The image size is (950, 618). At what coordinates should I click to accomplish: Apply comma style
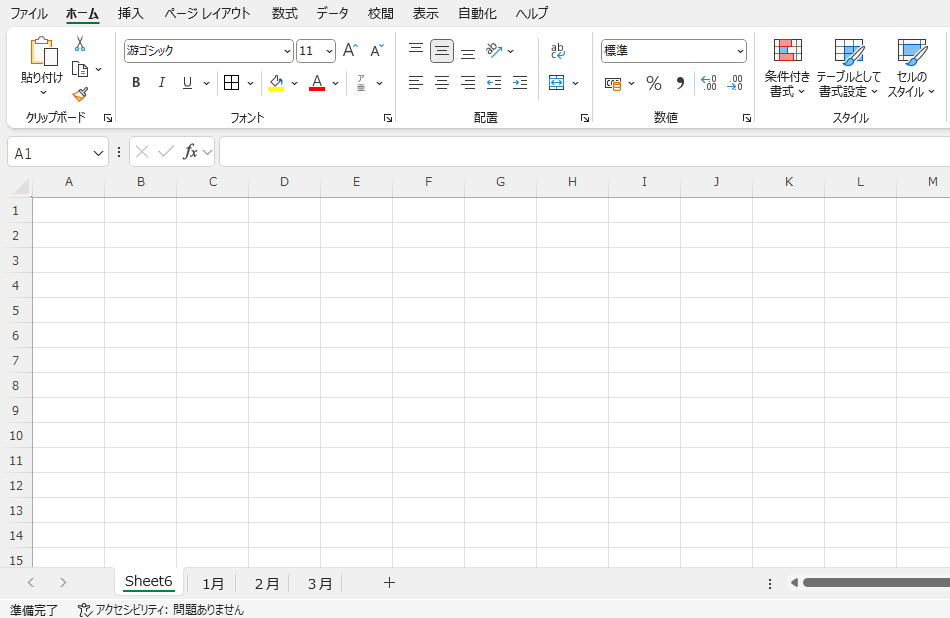[x=680, y=83]
